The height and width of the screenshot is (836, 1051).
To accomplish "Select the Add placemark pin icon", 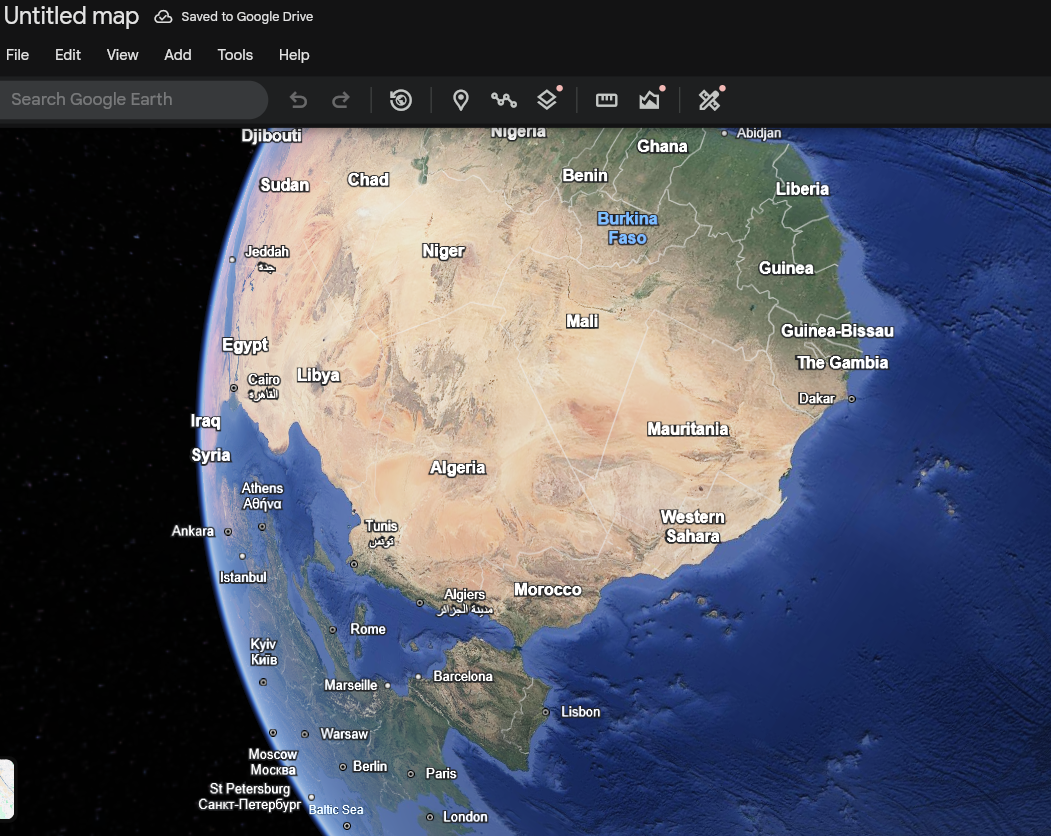I will (x=460, y=100).
